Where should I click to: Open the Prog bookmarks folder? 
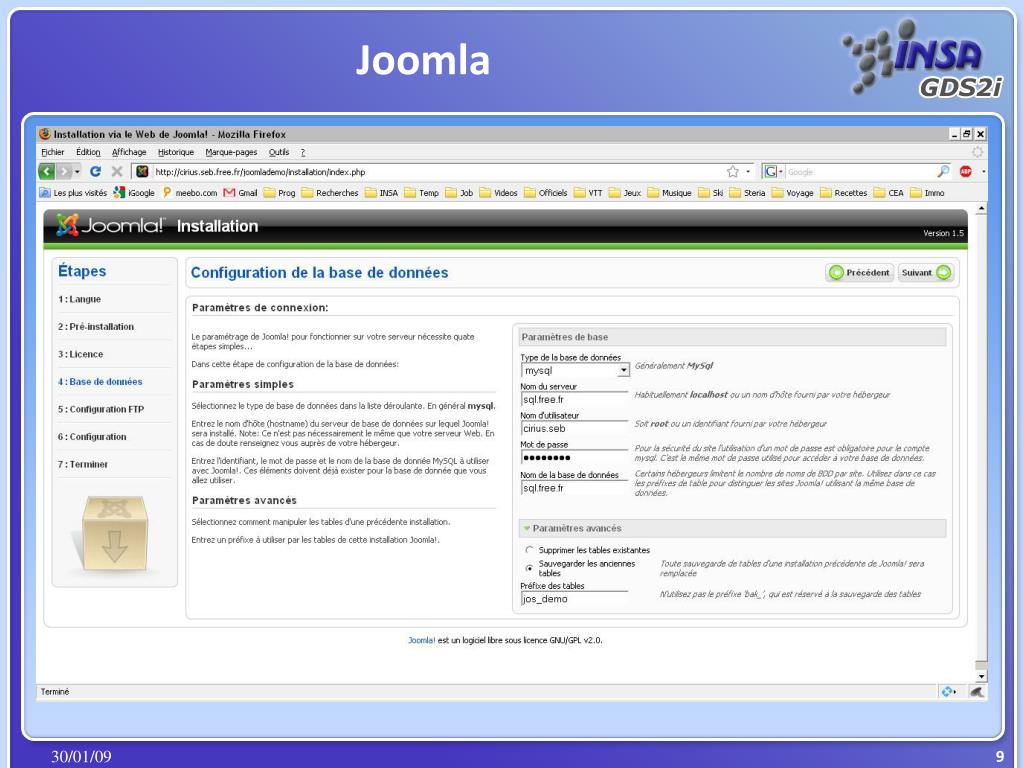point(280,193)
